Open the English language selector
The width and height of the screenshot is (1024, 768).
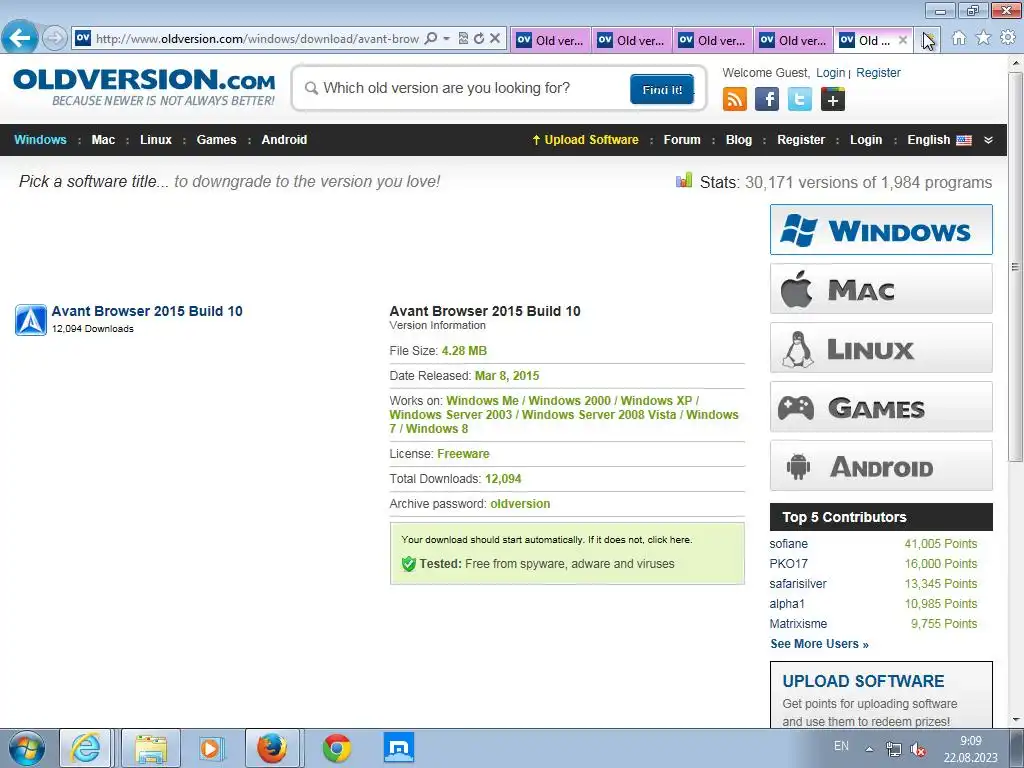[x=939, y=140]
